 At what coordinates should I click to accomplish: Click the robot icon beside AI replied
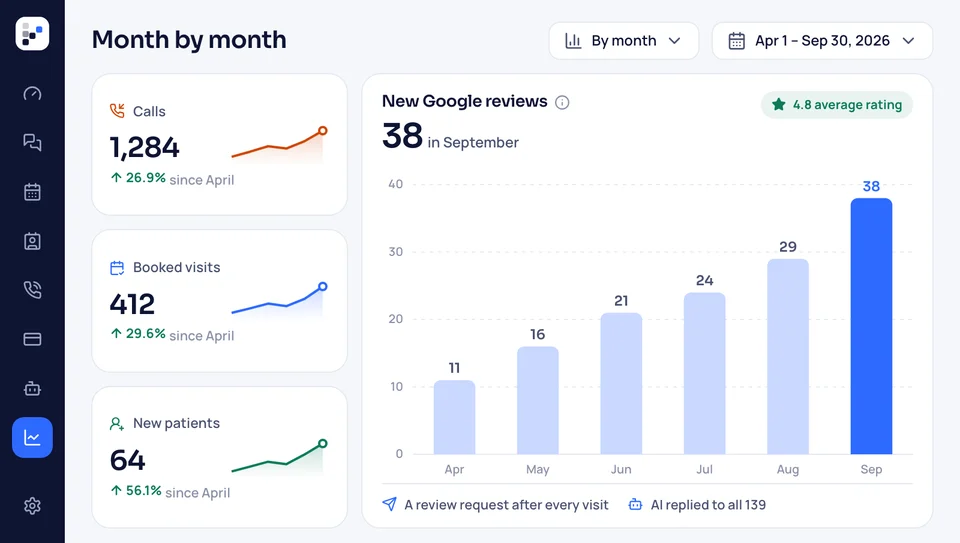[636, 505]
